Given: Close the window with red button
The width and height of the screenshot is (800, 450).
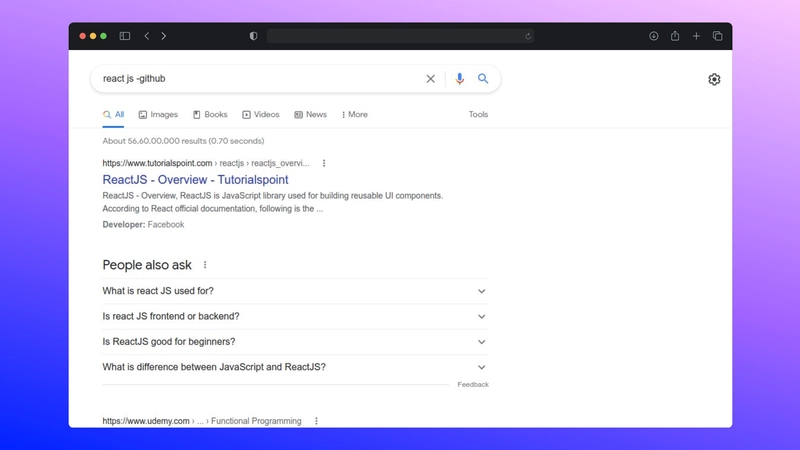Looking at the screenshot, I should point(83,36).
